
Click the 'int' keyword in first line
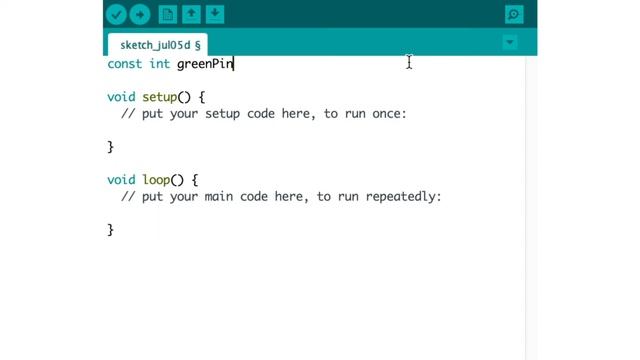(x=160, y=64)
